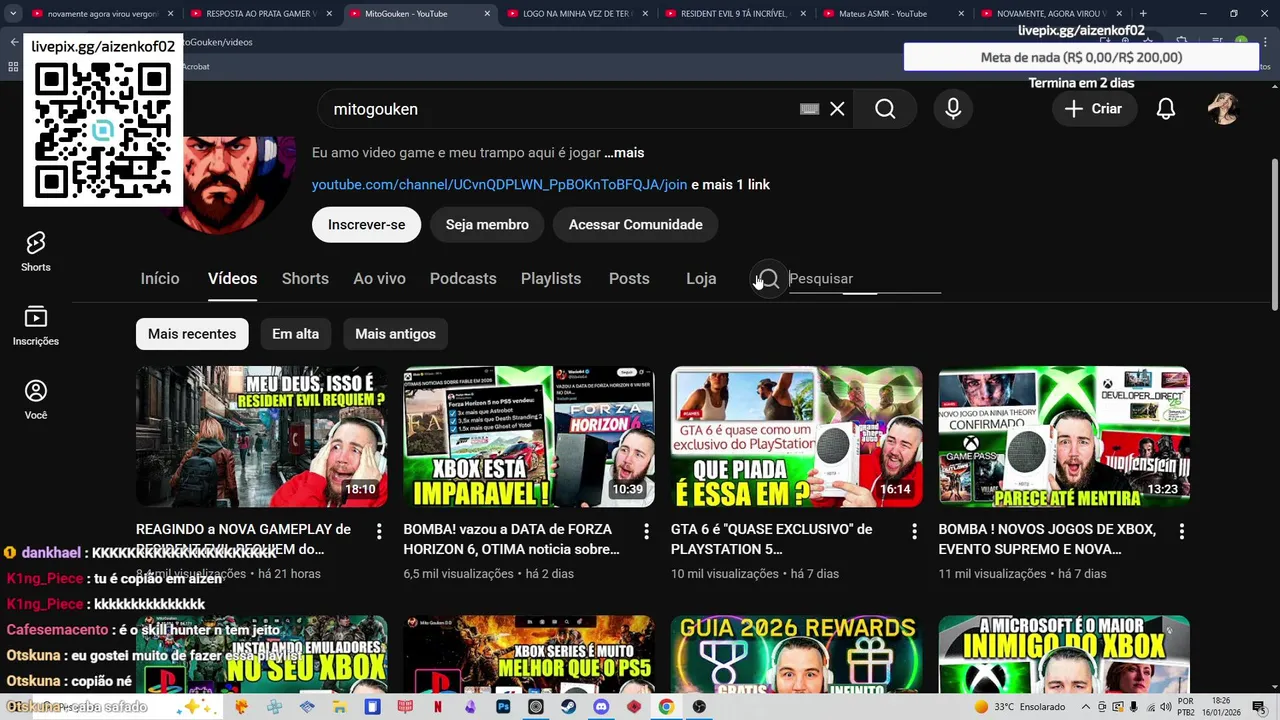
Task: Open Você in left sidebar
Action: click(36, 400)
